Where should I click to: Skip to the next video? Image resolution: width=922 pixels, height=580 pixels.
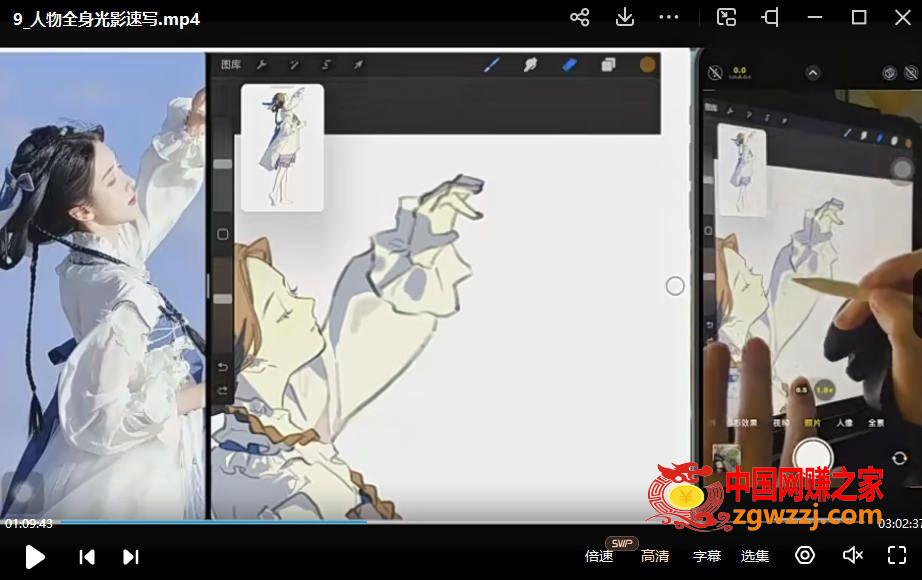point(131,556)
